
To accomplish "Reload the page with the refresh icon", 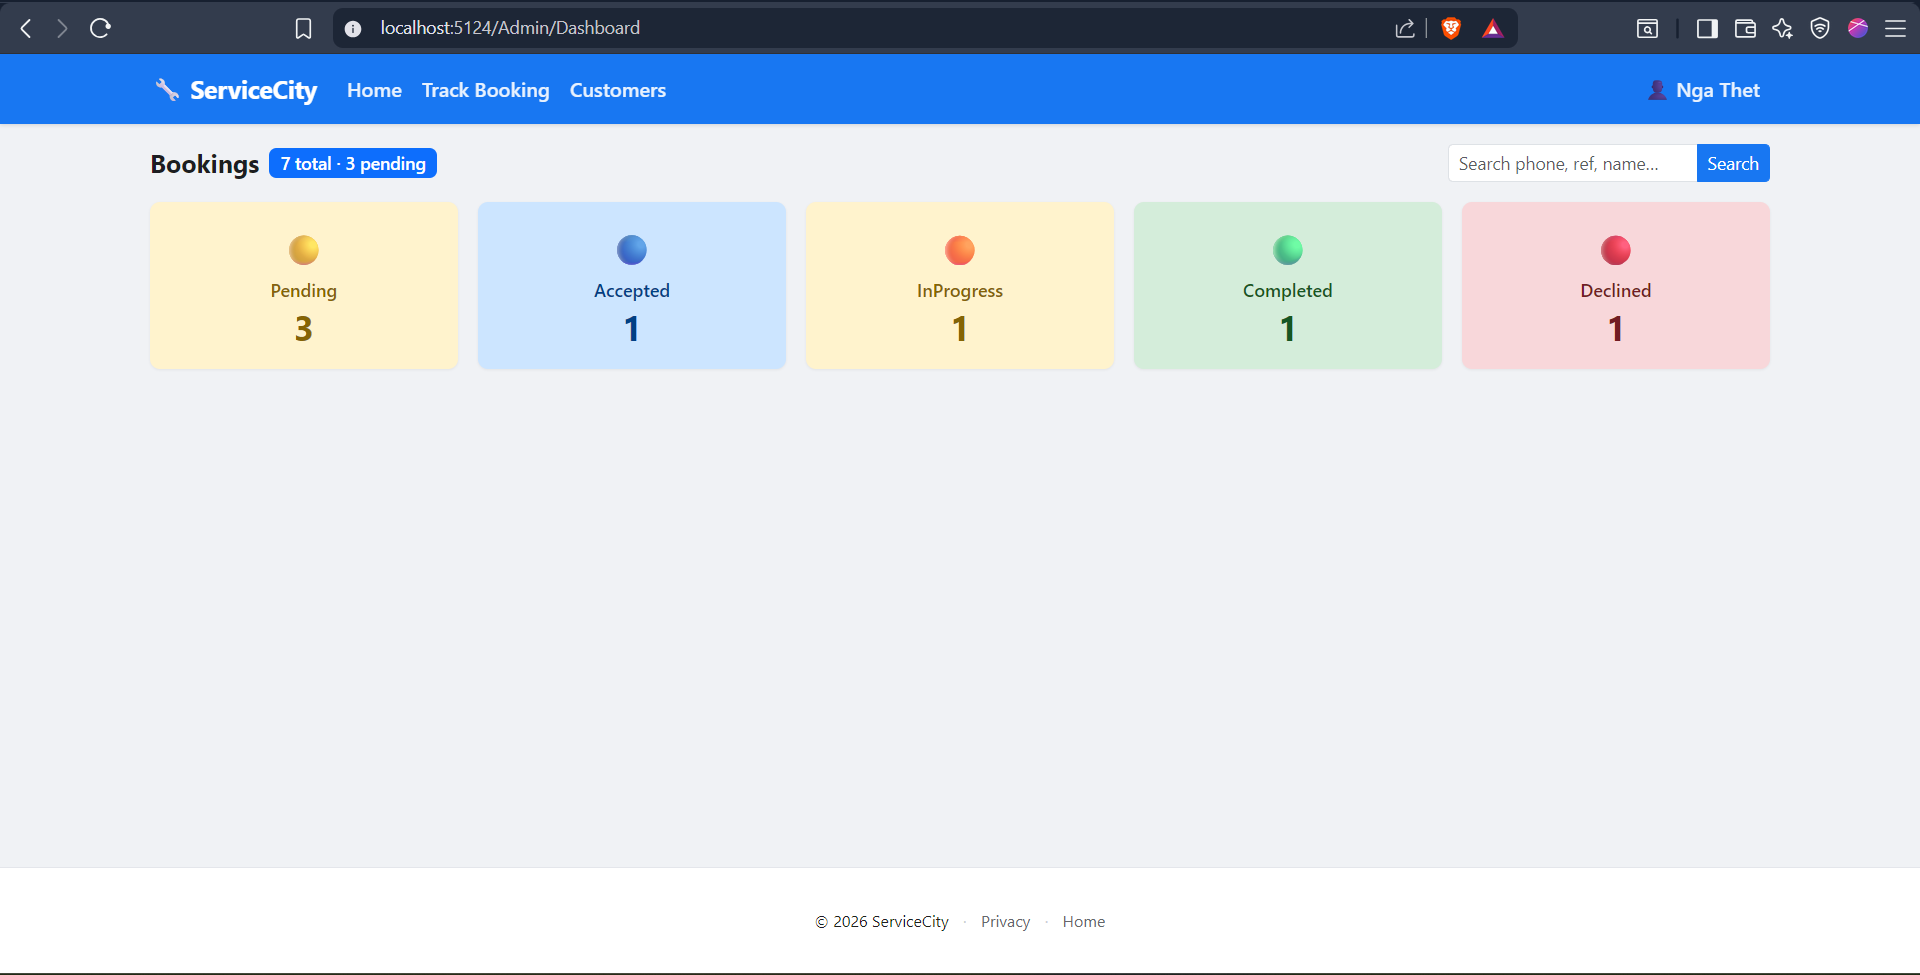I will 100,28.
